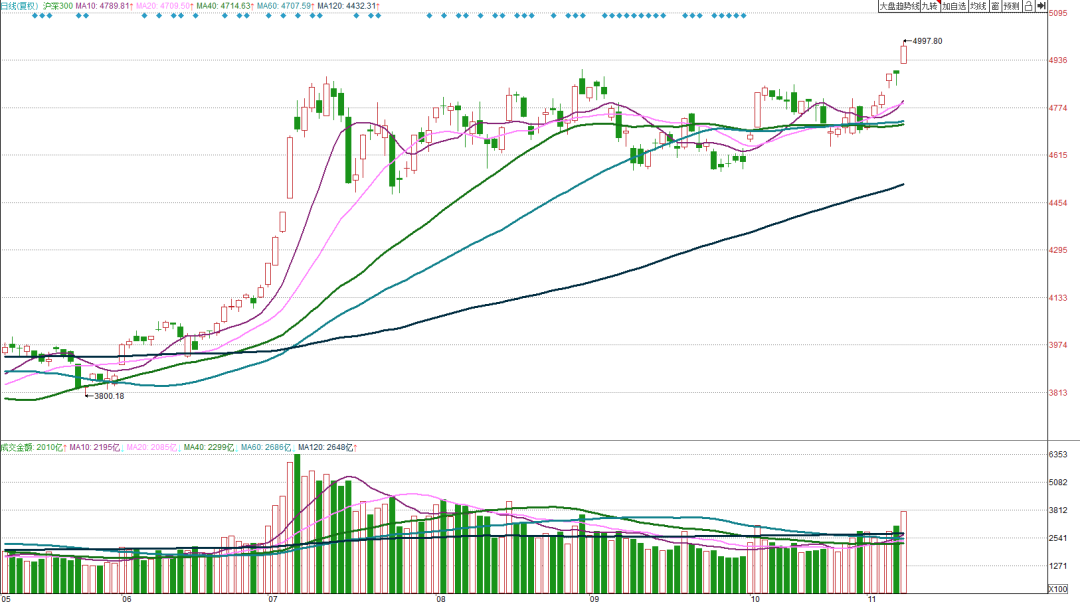The height and width of the screenshot is (604, 1080).
Task: Click the 1271 volume axis label
Action: (1058, 567)
